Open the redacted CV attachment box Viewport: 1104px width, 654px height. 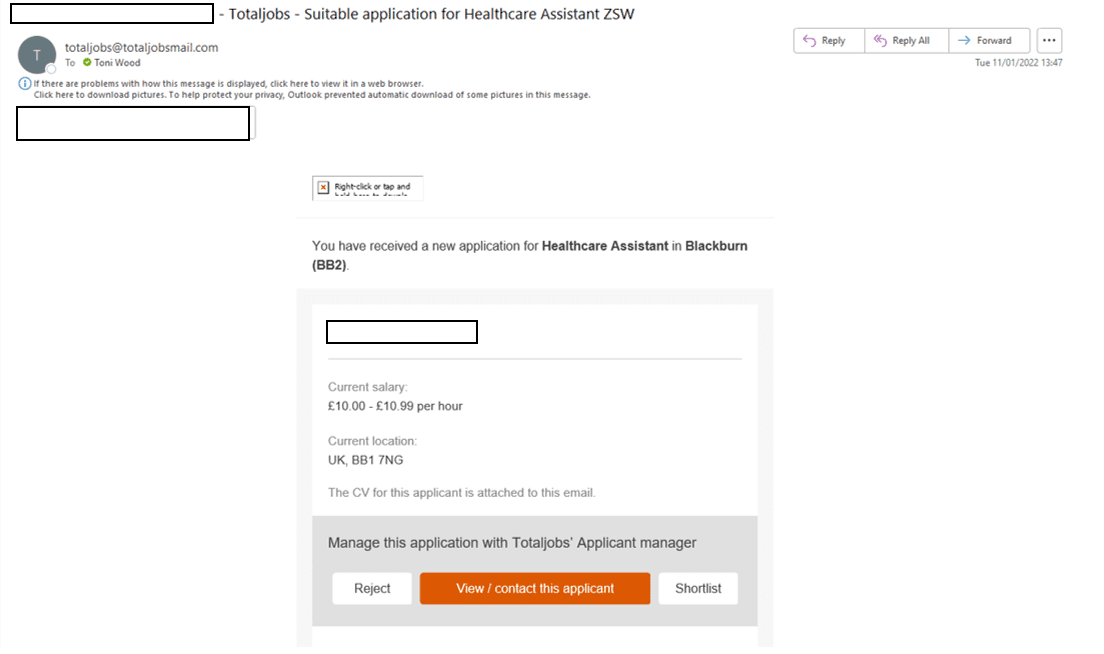click(133, 124)
